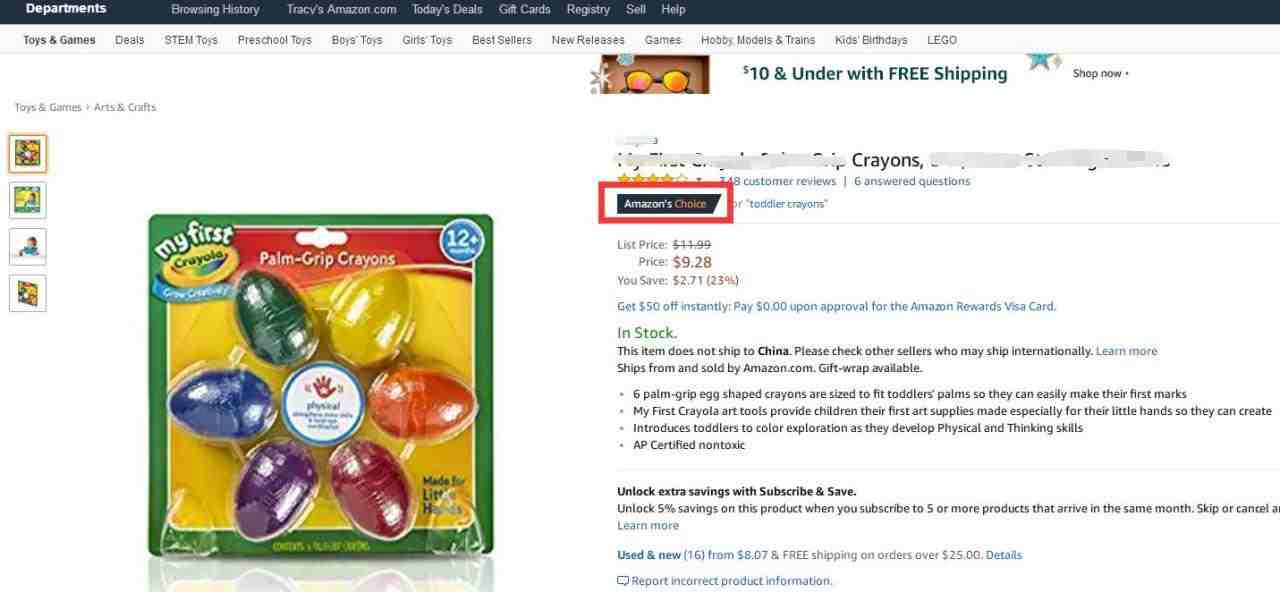Open the customer reviews link
This screenshot has height=592, width=1280.
point(777,181)
